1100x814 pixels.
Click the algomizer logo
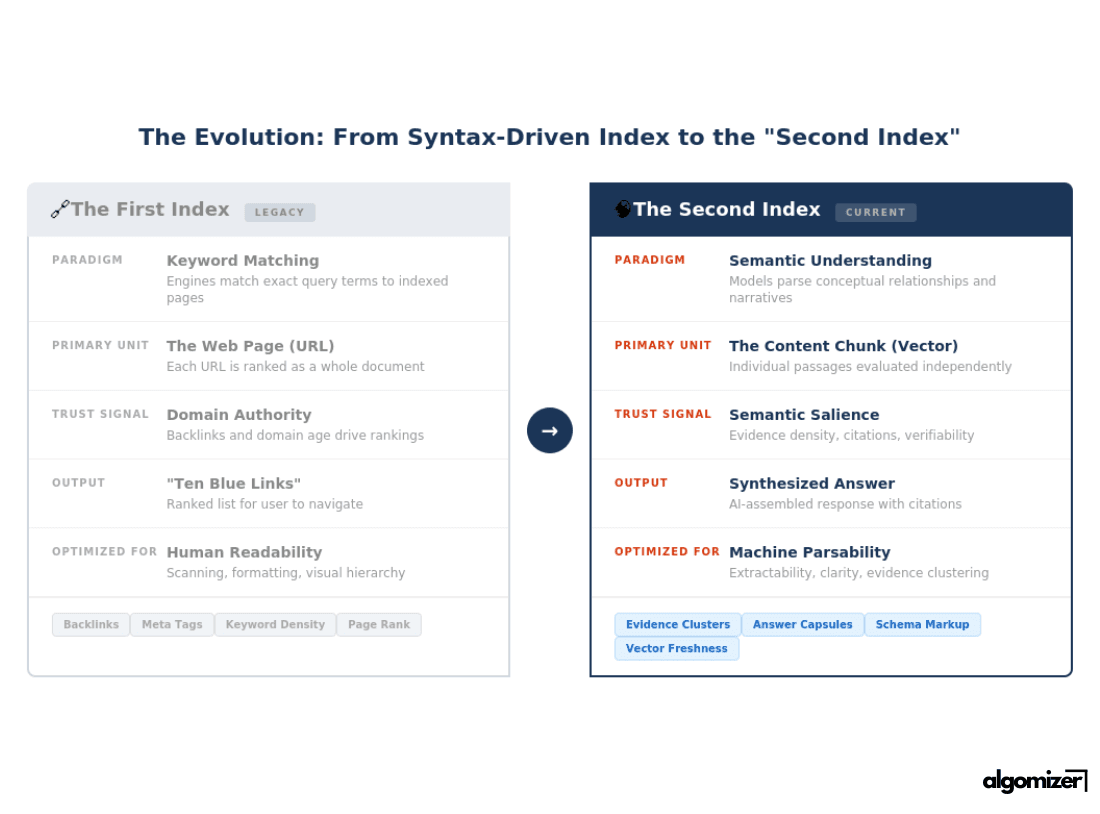click(x=1034, y=780)
